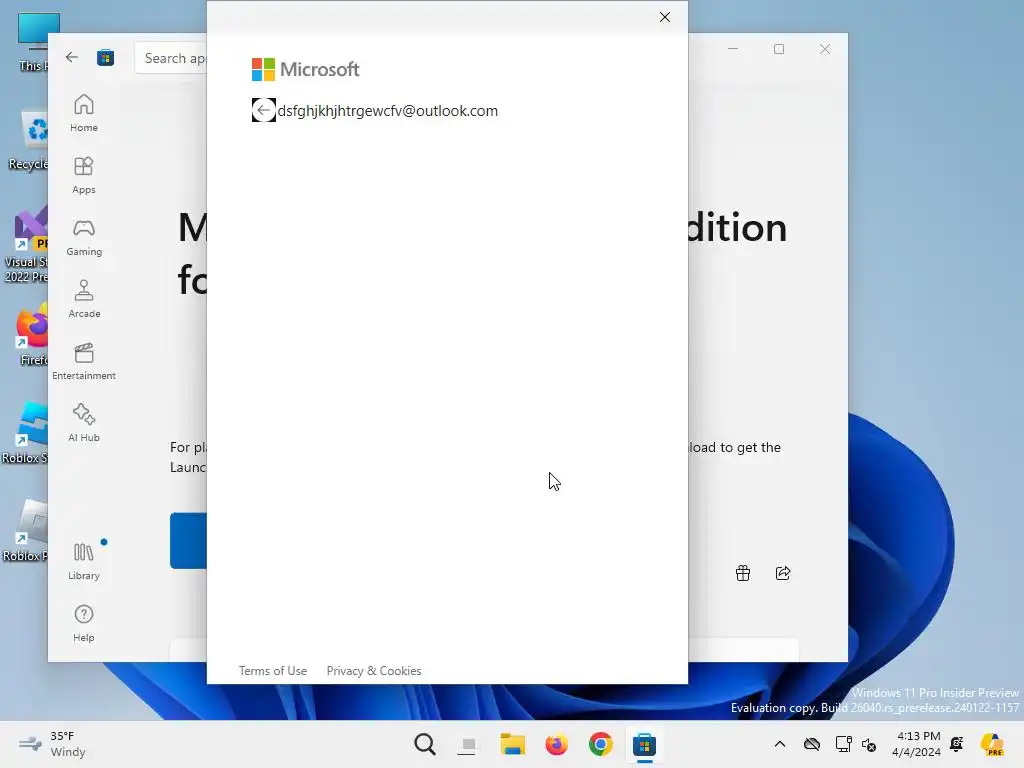Open Gaming section in Store sidebar
This screenshot has height=768, width=1024.
click(84, 237)
